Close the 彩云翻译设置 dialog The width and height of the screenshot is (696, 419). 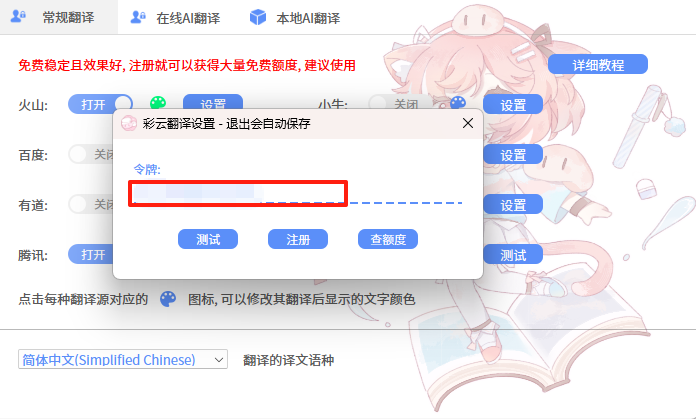[x=468, y=123]
